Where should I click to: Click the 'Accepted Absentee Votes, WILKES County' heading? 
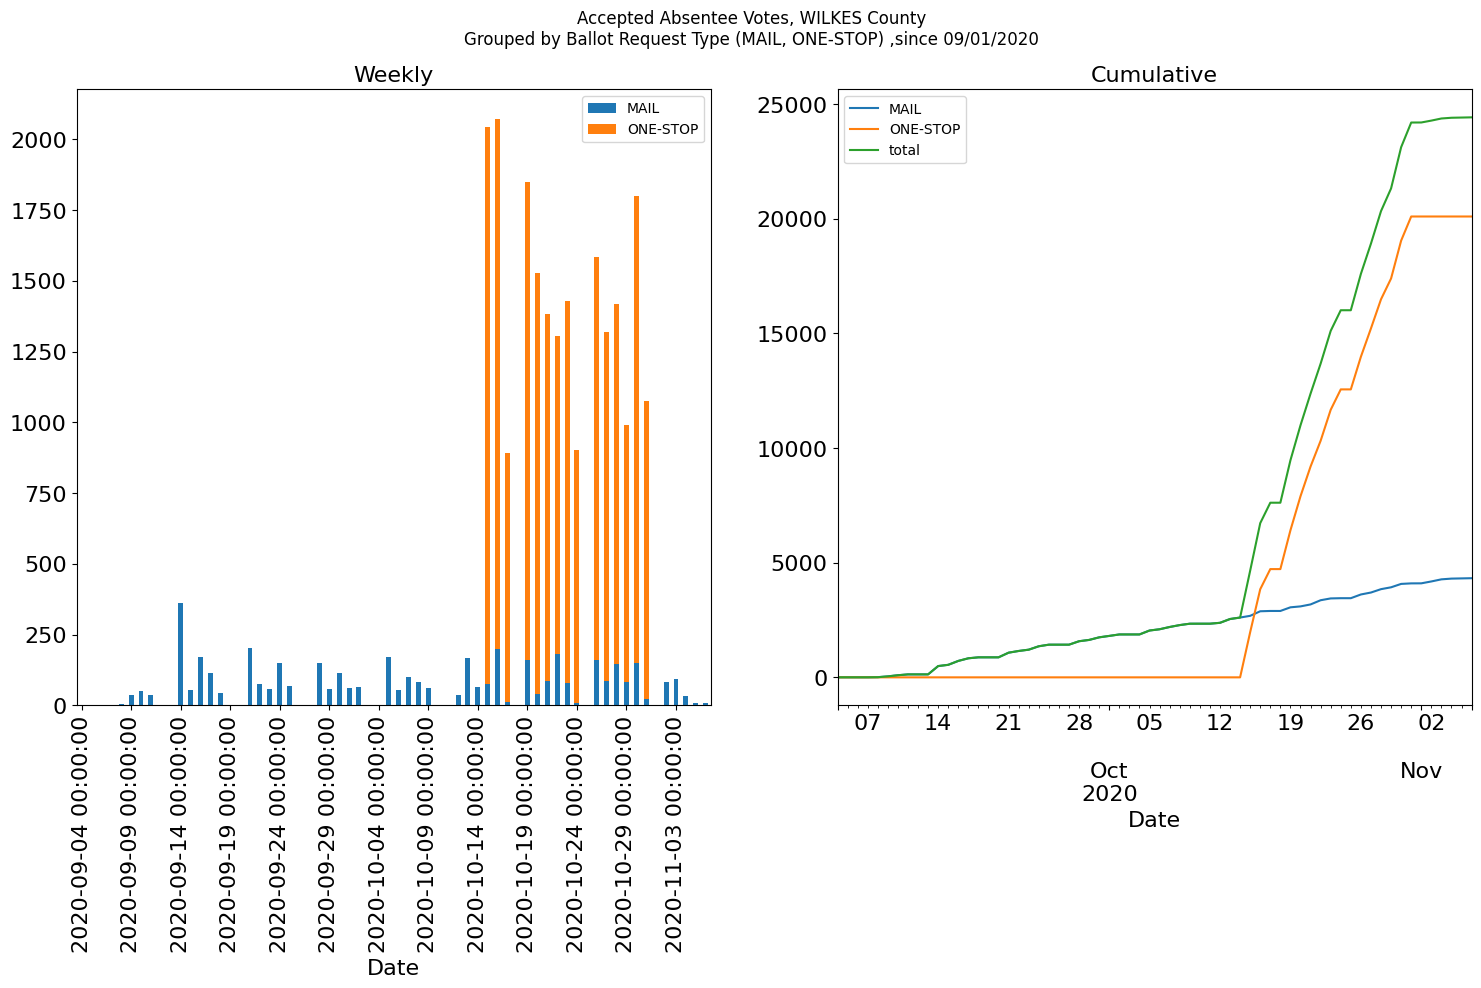pos(751,18)
